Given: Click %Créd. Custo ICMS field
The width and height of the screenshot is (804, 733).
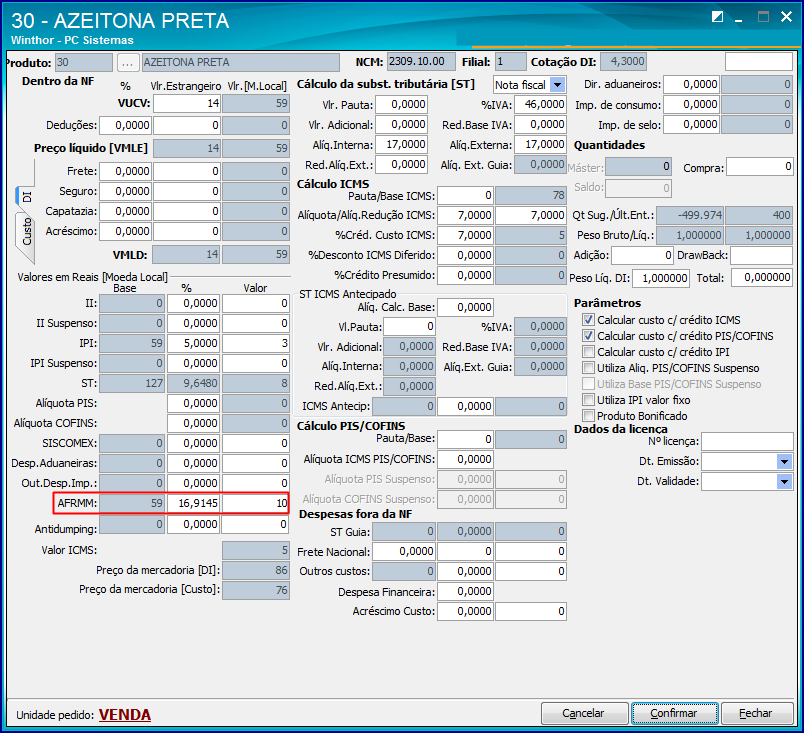Looking at the screenshot, I should coord(466,235).
